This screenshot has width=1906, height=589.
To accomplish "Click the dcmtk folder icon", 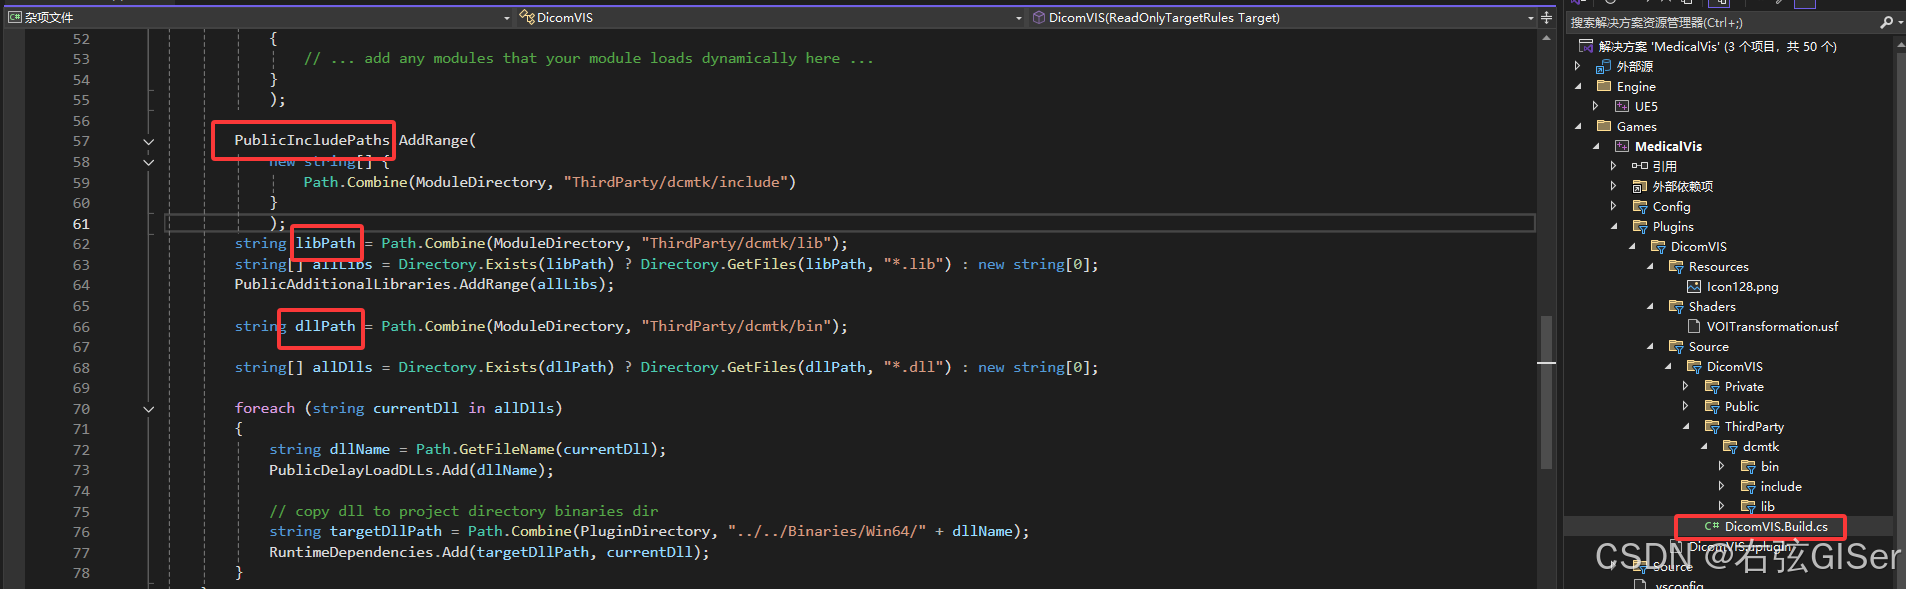I will 1729,446.
